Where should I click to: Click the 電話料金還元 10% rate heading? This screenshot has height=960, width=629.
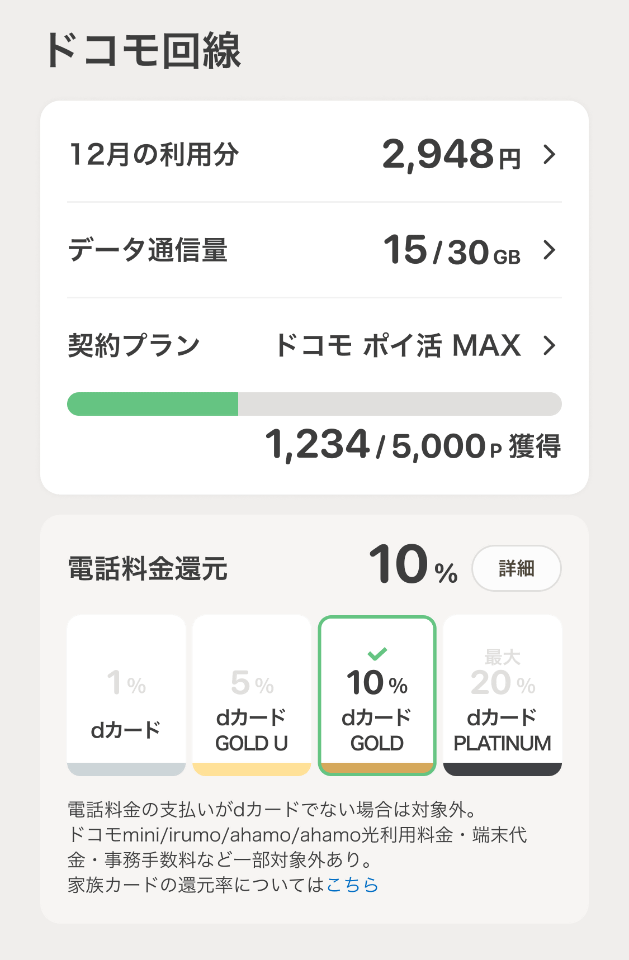[x=412, y=569]
